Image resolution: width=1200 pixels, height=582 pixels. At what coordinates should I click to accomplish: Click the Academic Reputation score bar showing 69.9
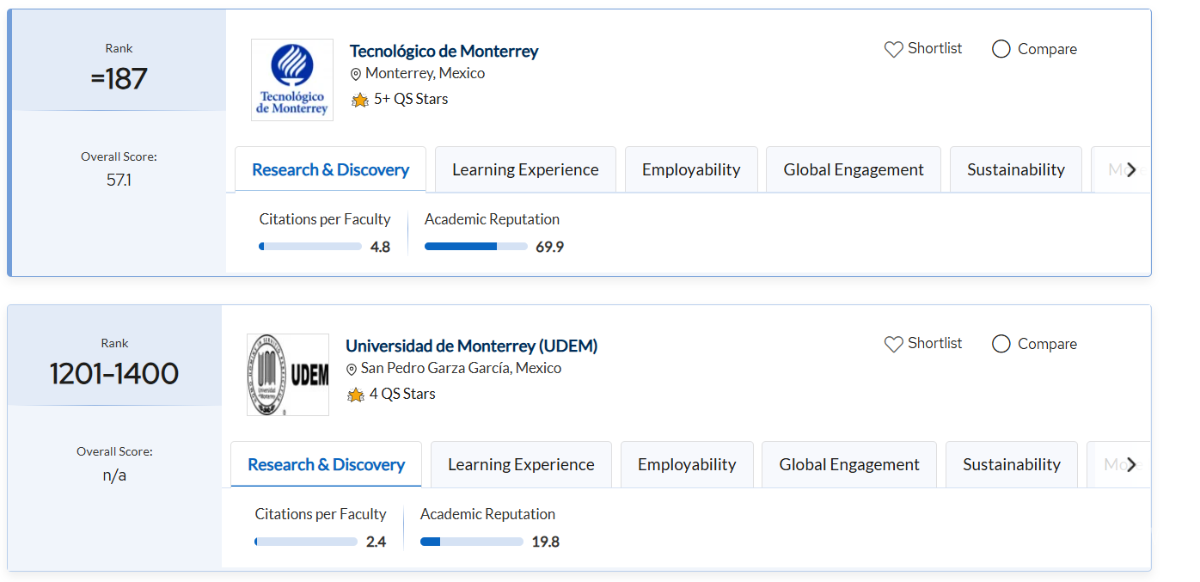(x=475, y=245)
